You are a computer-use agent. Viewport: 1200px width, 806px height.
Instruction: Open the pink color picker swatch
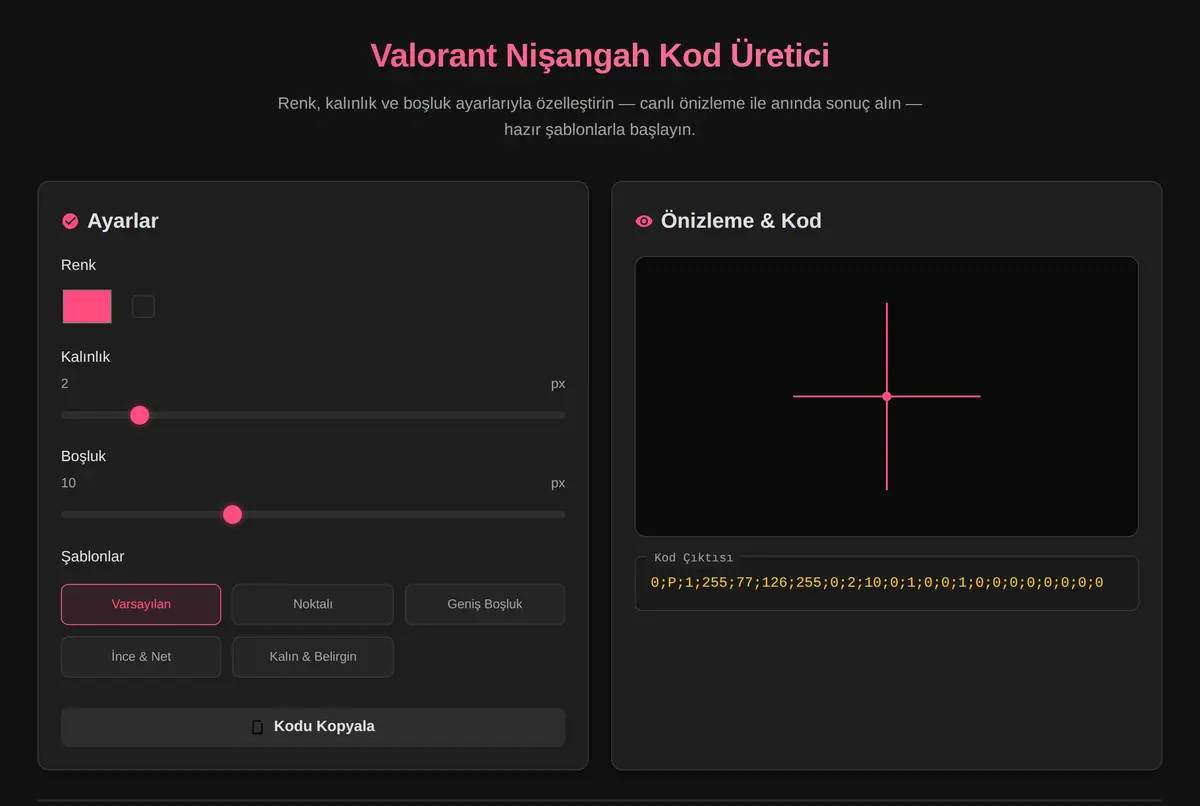pos(87,306)
